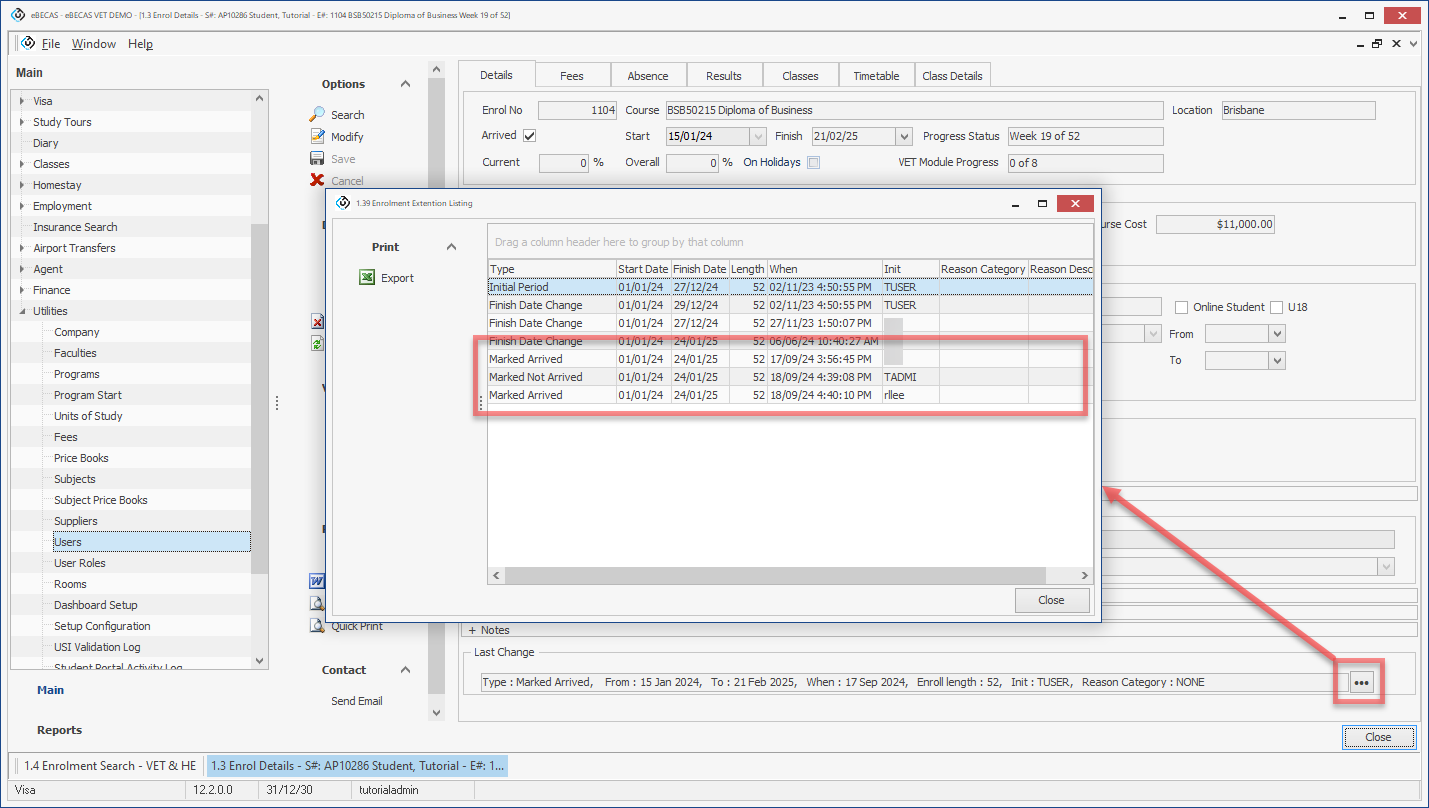The height and width of the screenshot is (808, 1429).
Task: Open the Window menu
Action: (x=94, y=44)
